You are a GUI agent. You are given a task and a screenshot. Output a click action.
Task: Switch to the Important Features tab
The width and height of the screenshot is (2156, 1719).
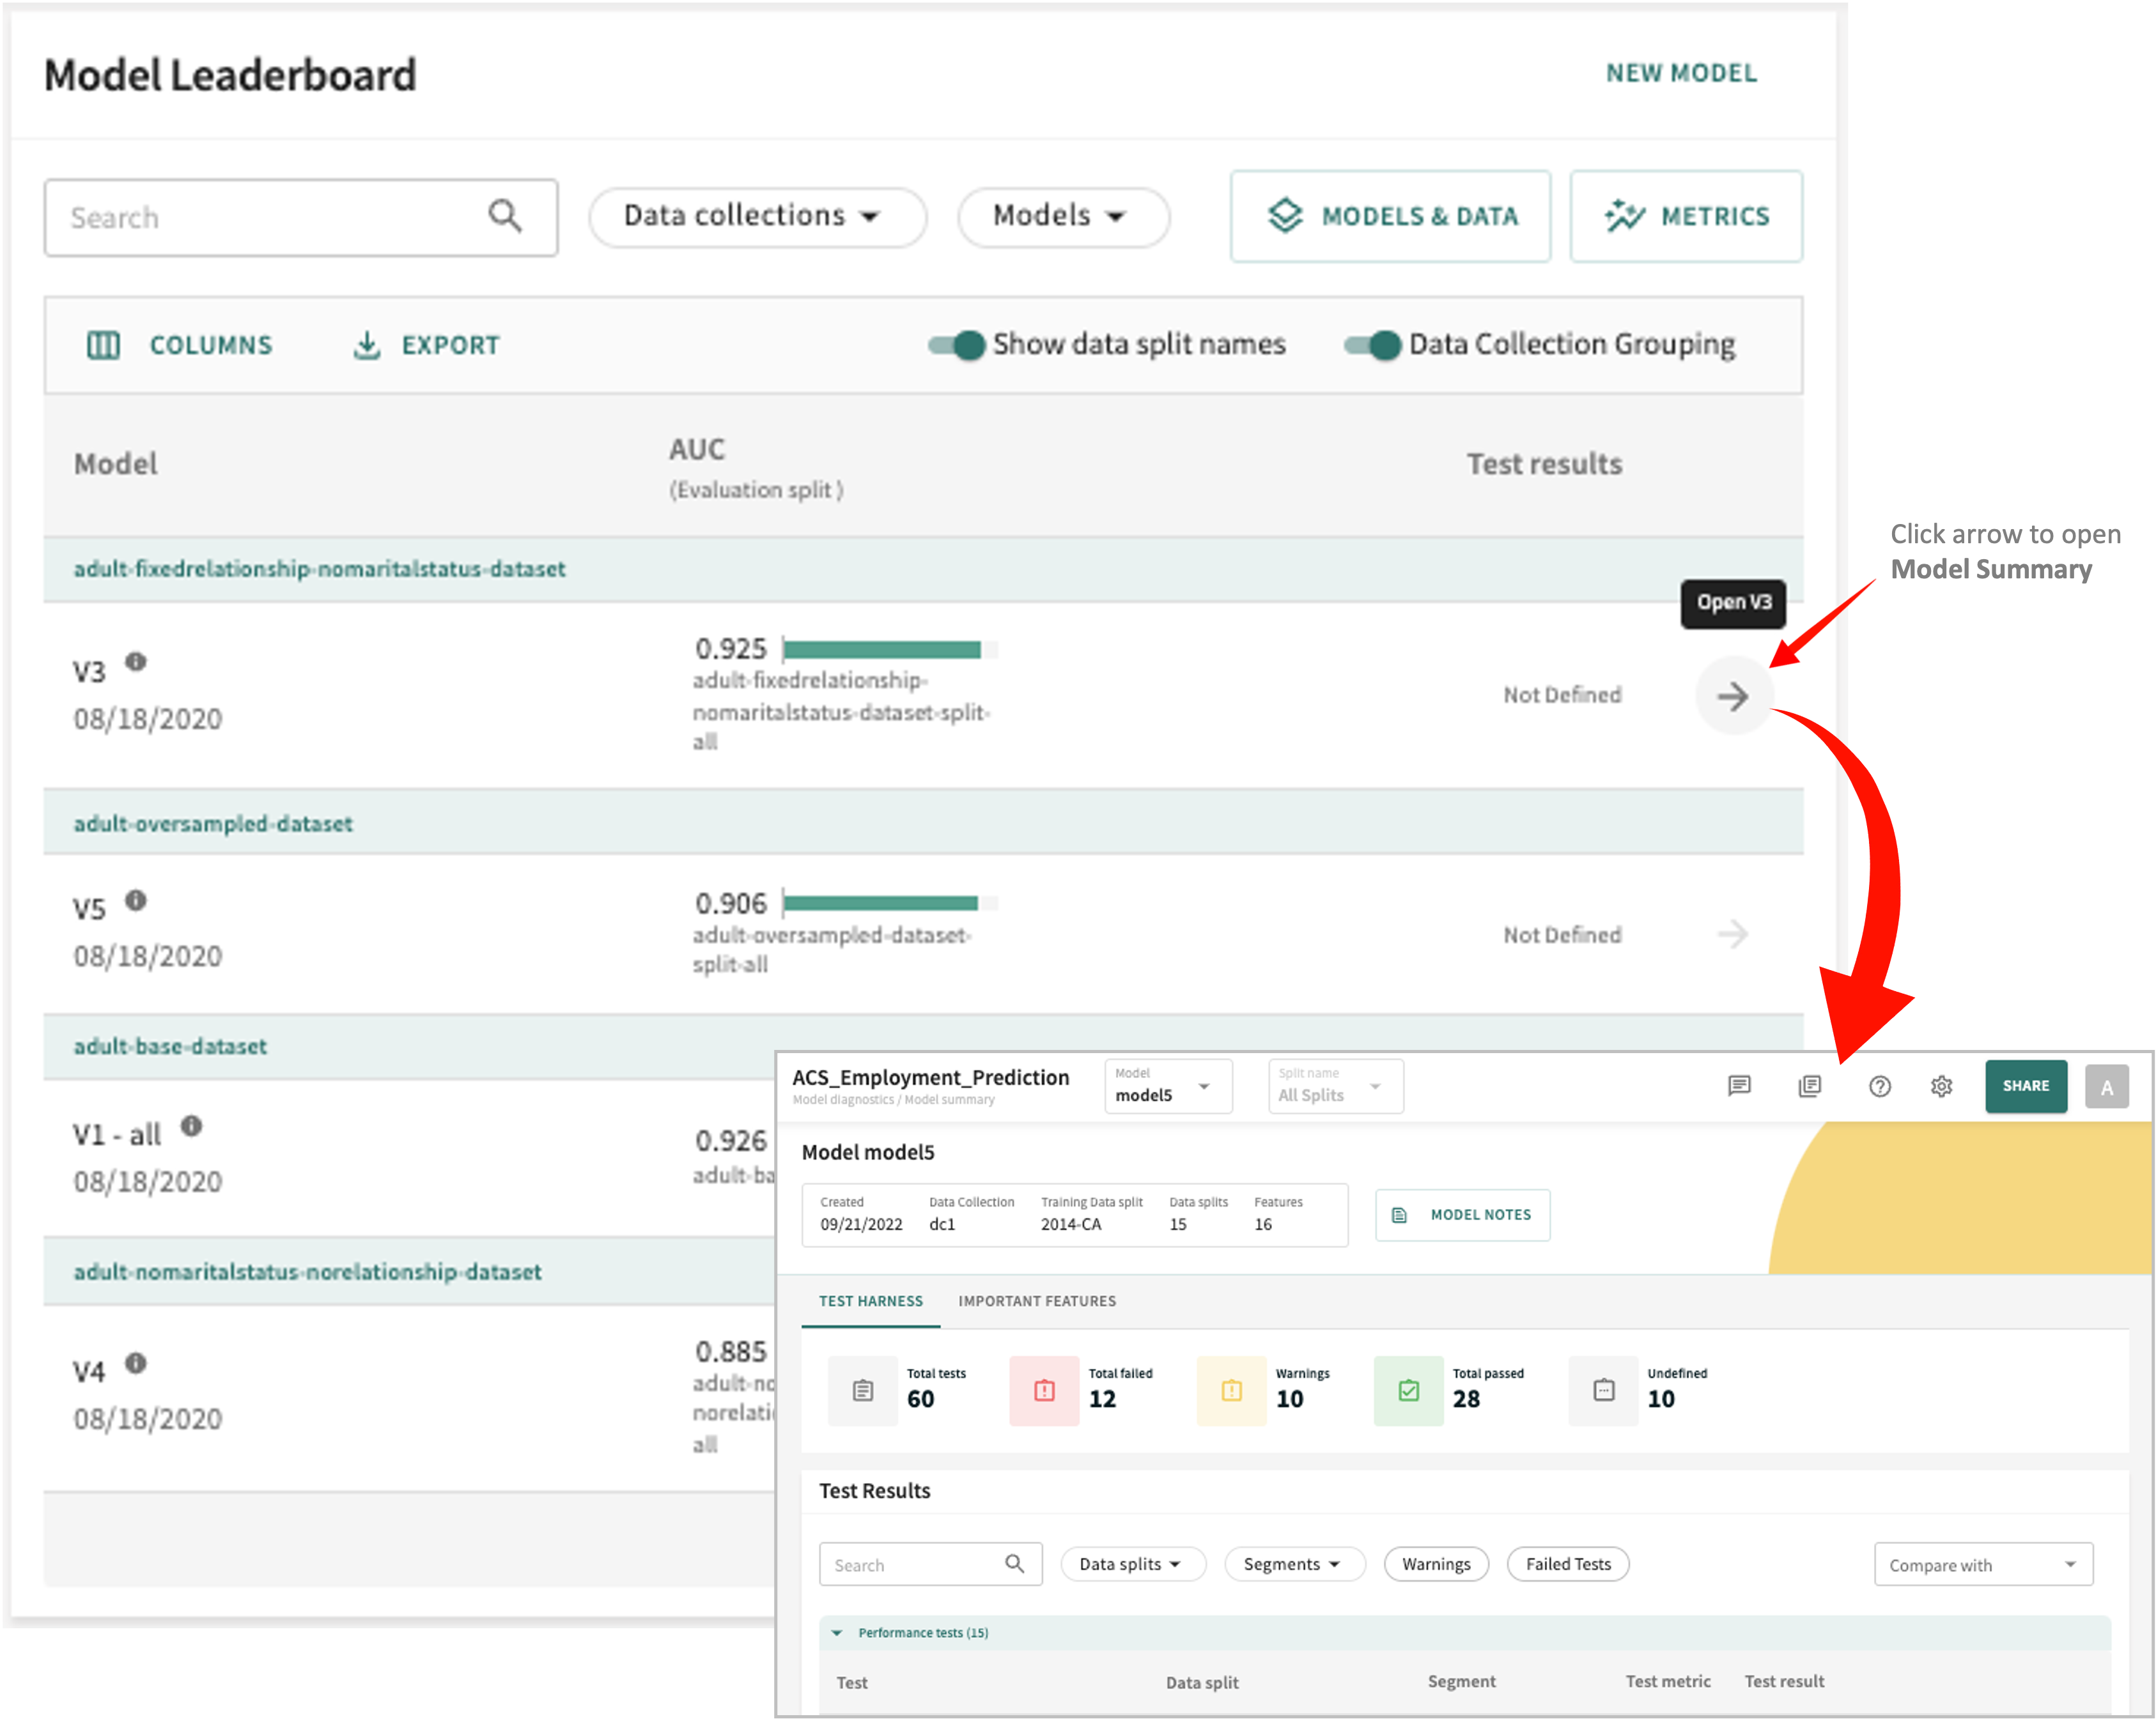1037,1301
